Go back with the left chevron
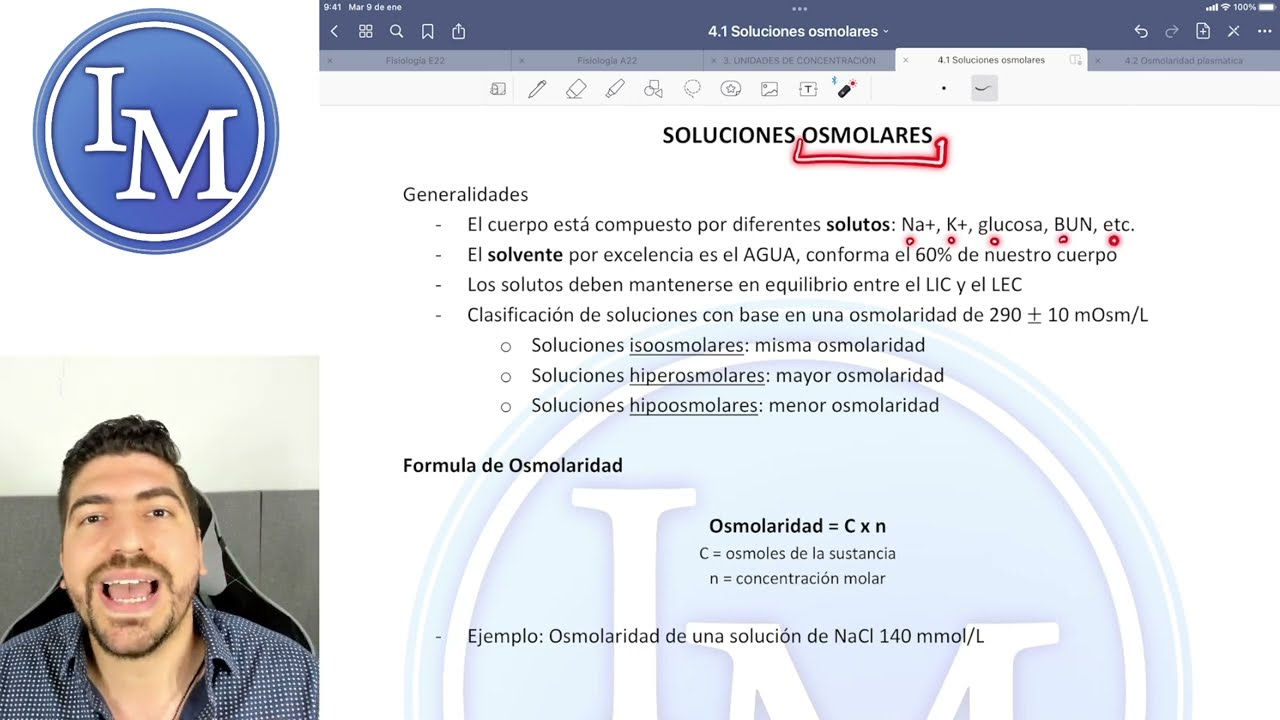1280x720 pixels. click(x=334, y=31)
